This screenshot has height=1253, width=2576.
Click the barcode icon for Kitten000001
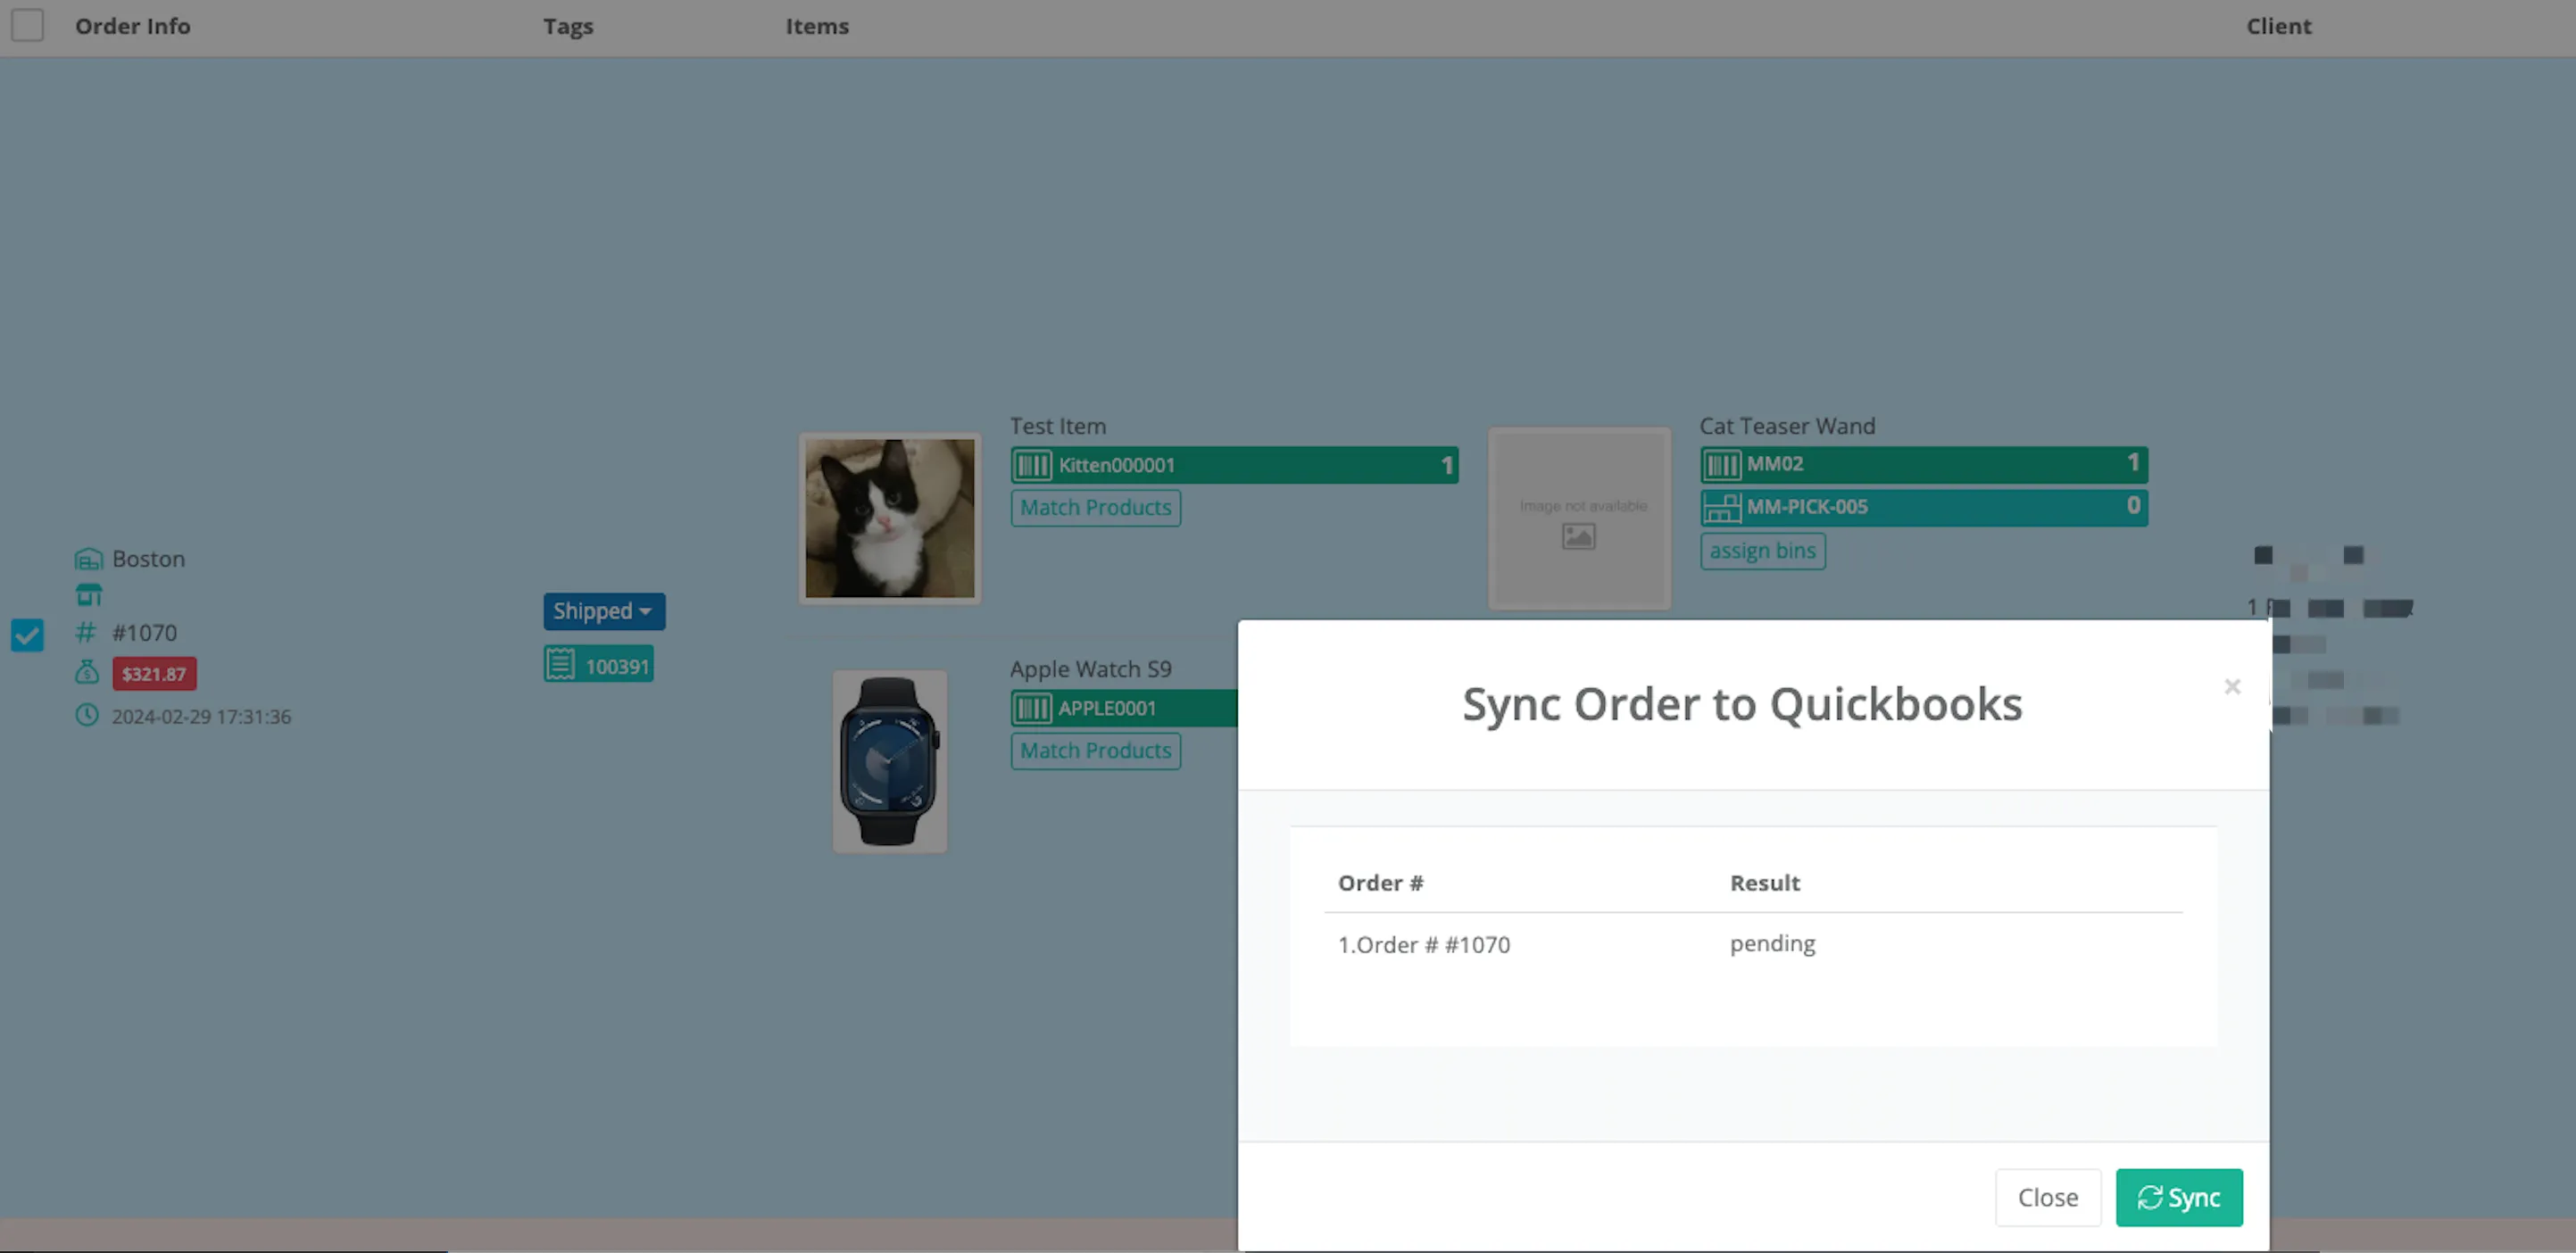[1033, 465]
